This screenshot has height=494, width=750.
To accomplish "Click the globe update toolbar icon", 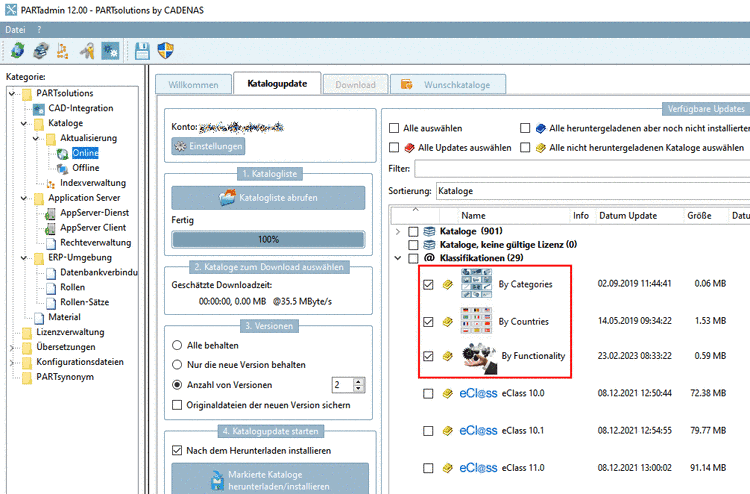I will point(18,50).
